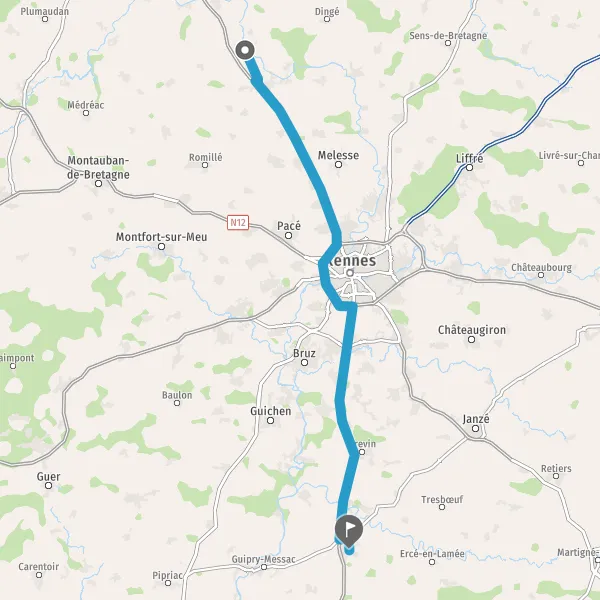Click the Sens-de-Bretagne label
The image size is (600, 600).
point(448,36)
